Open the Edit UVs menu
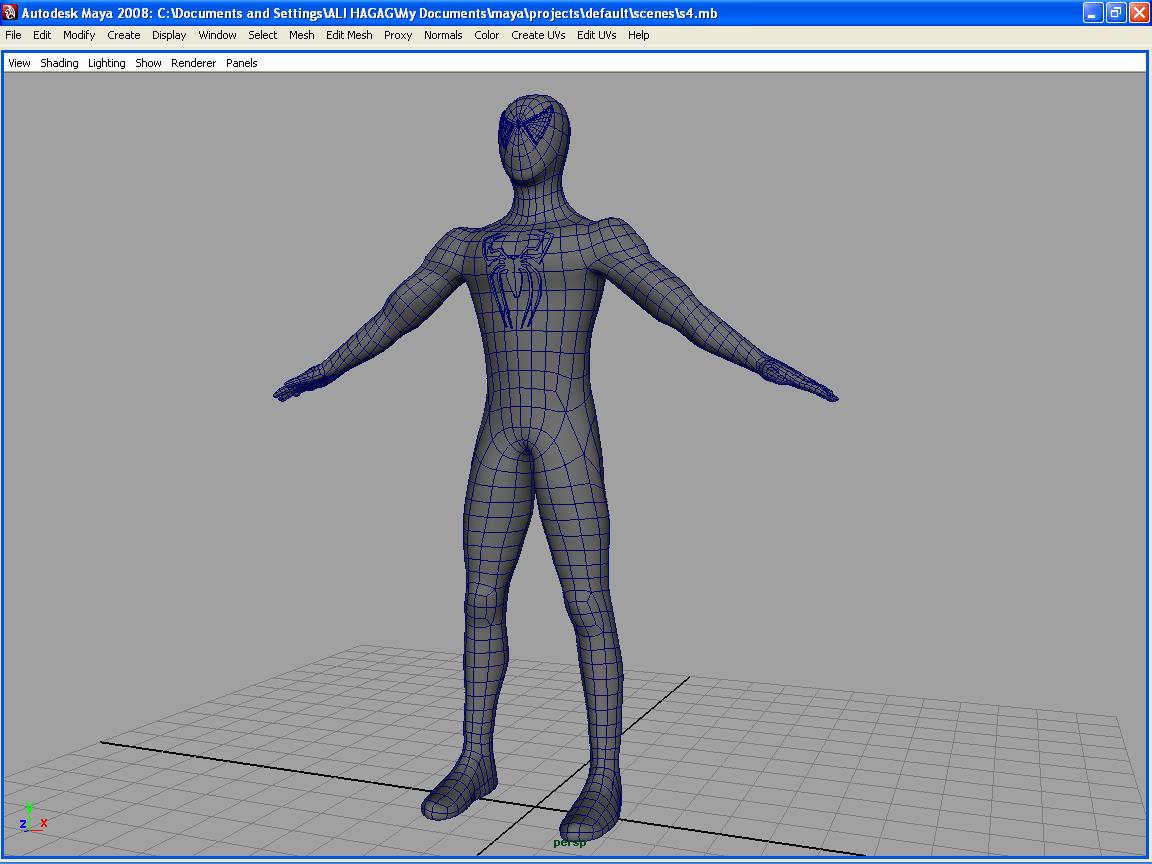The height and width of the screenshot is (864, 1152). pos(597,35)
